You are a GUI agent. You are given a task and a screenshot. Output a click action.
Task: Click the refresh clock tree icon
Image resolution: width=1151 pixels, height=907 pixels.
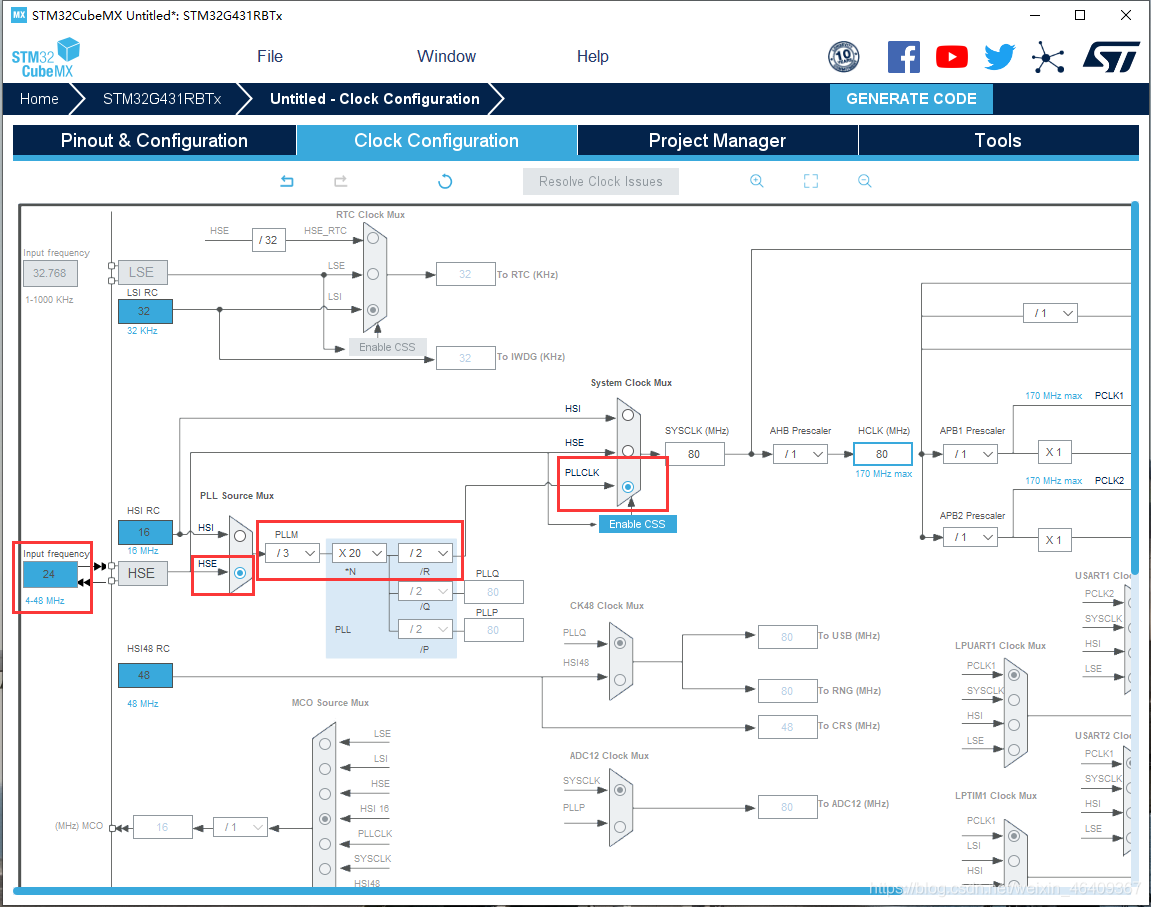point(445,181)
